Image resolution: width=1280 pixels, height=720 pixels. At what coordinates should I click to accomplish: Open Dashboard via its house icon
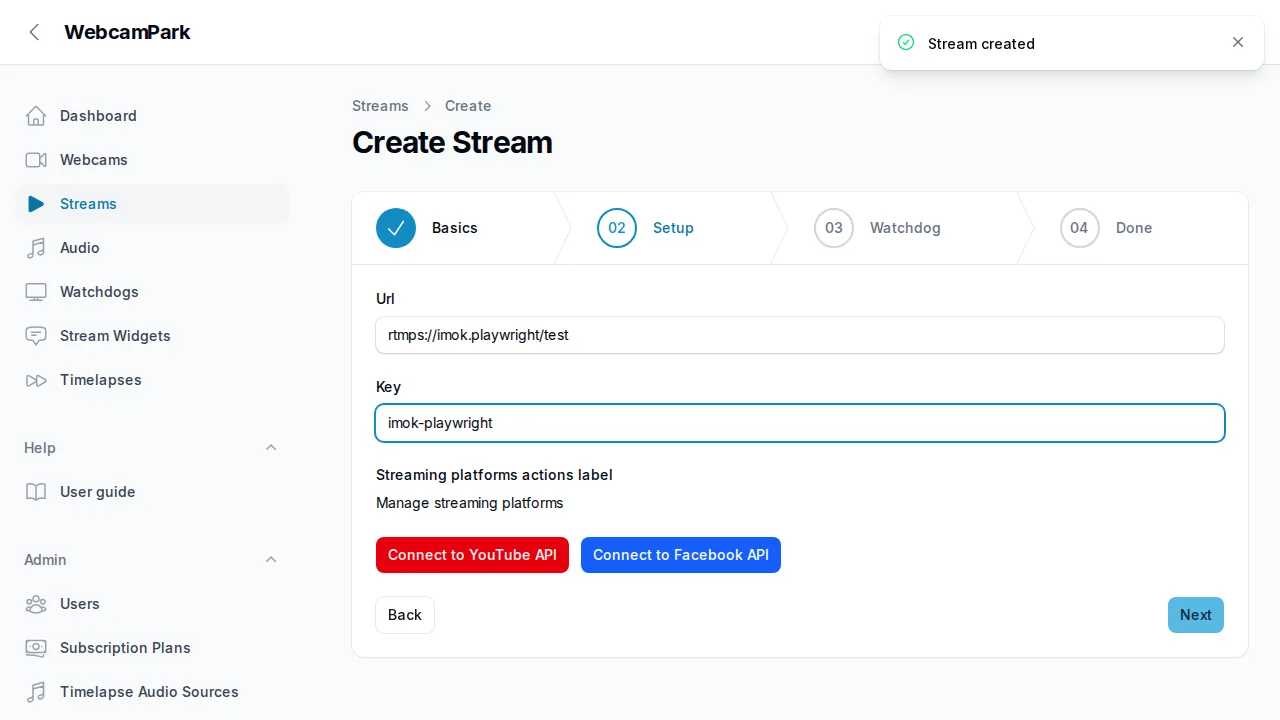(36, 116)
